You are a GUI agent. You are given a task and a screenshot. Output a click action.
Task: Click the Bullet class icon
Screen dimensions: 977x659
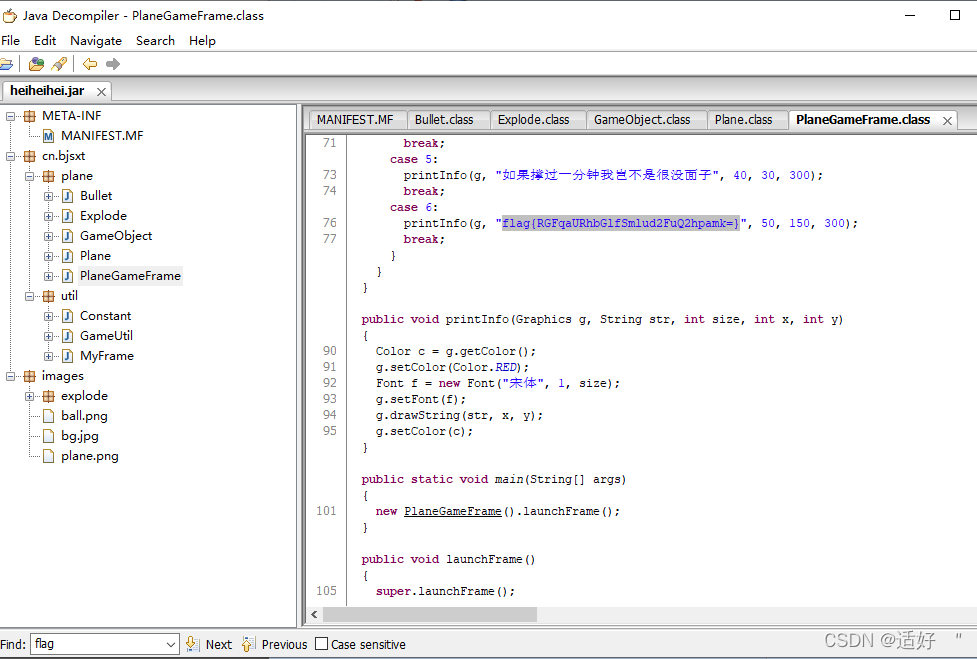pyautogui.click(x=67, y=196)
